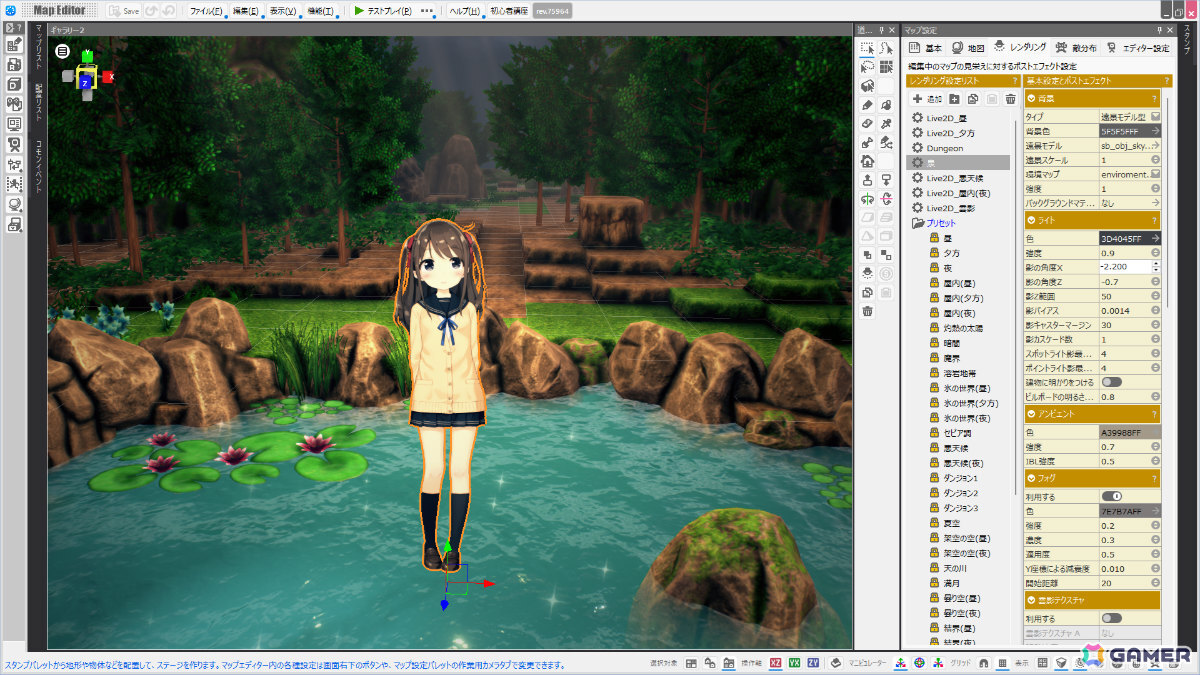Open the 表示(V) menu
Screen dimensions: 1200x675
(283, 10)
